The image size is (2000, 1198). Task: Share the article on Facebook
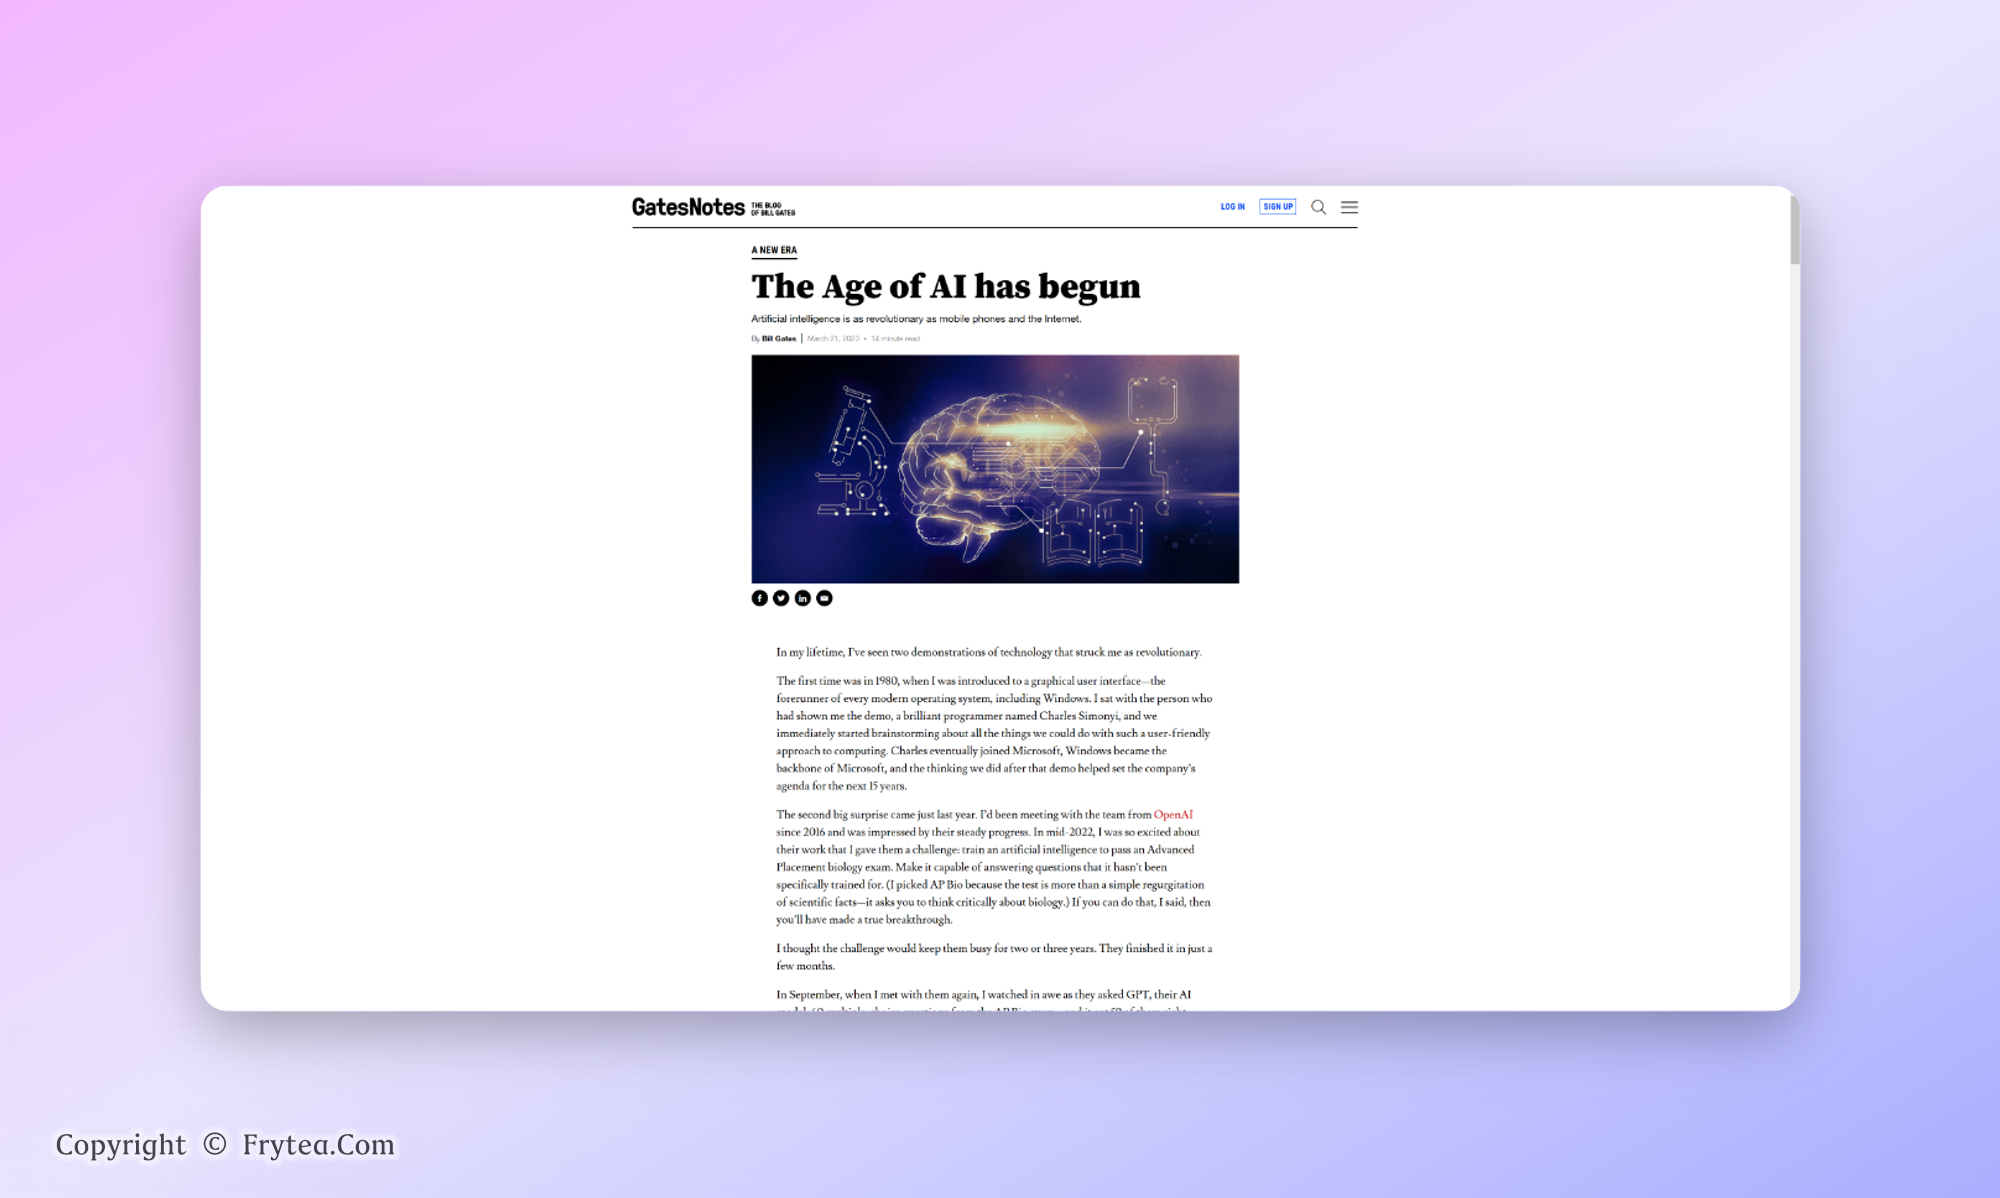coord(759,598)
